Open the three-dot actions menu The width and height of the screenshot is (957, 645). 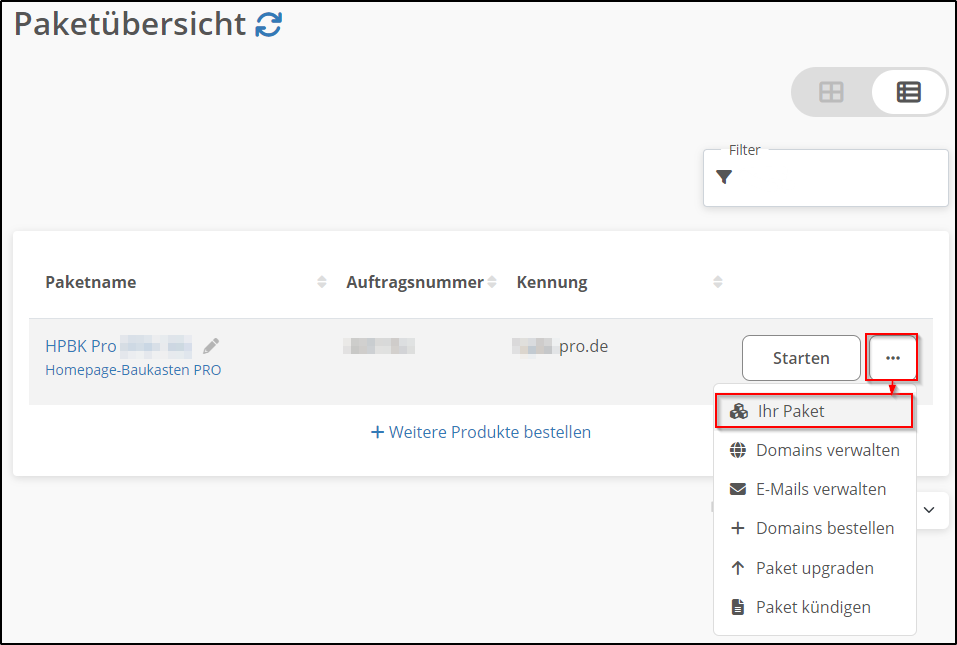tap(891, 357)
